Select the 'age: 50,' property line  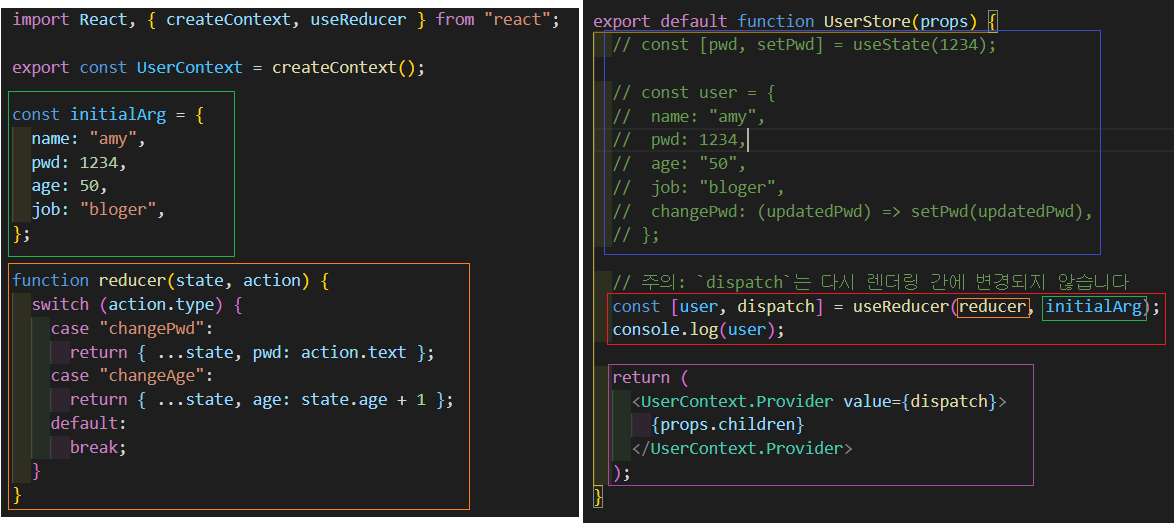pos(70,187)
